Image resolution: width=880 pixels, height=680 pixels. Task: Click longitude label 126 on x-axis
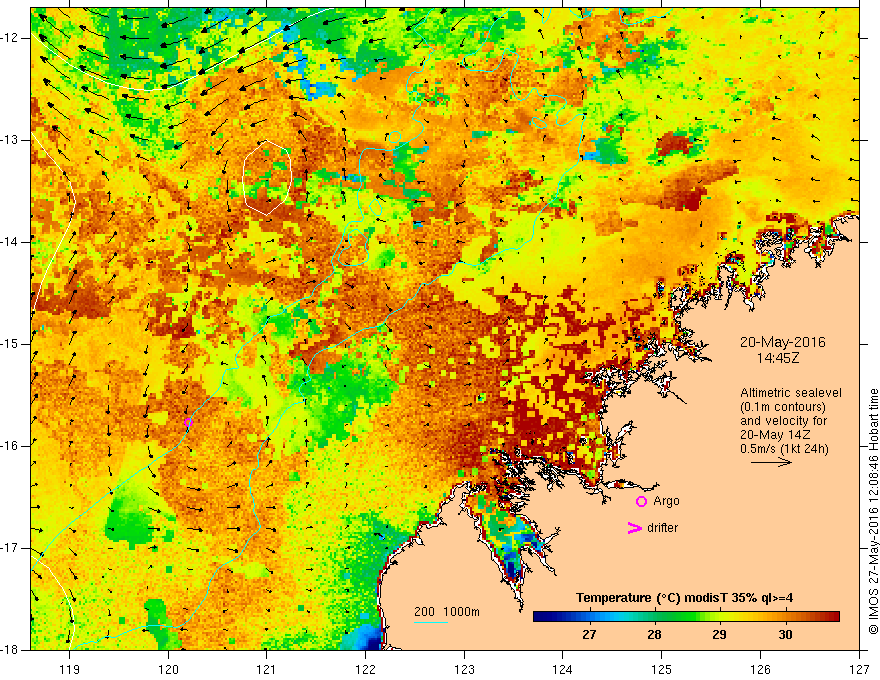pos(760,669)
